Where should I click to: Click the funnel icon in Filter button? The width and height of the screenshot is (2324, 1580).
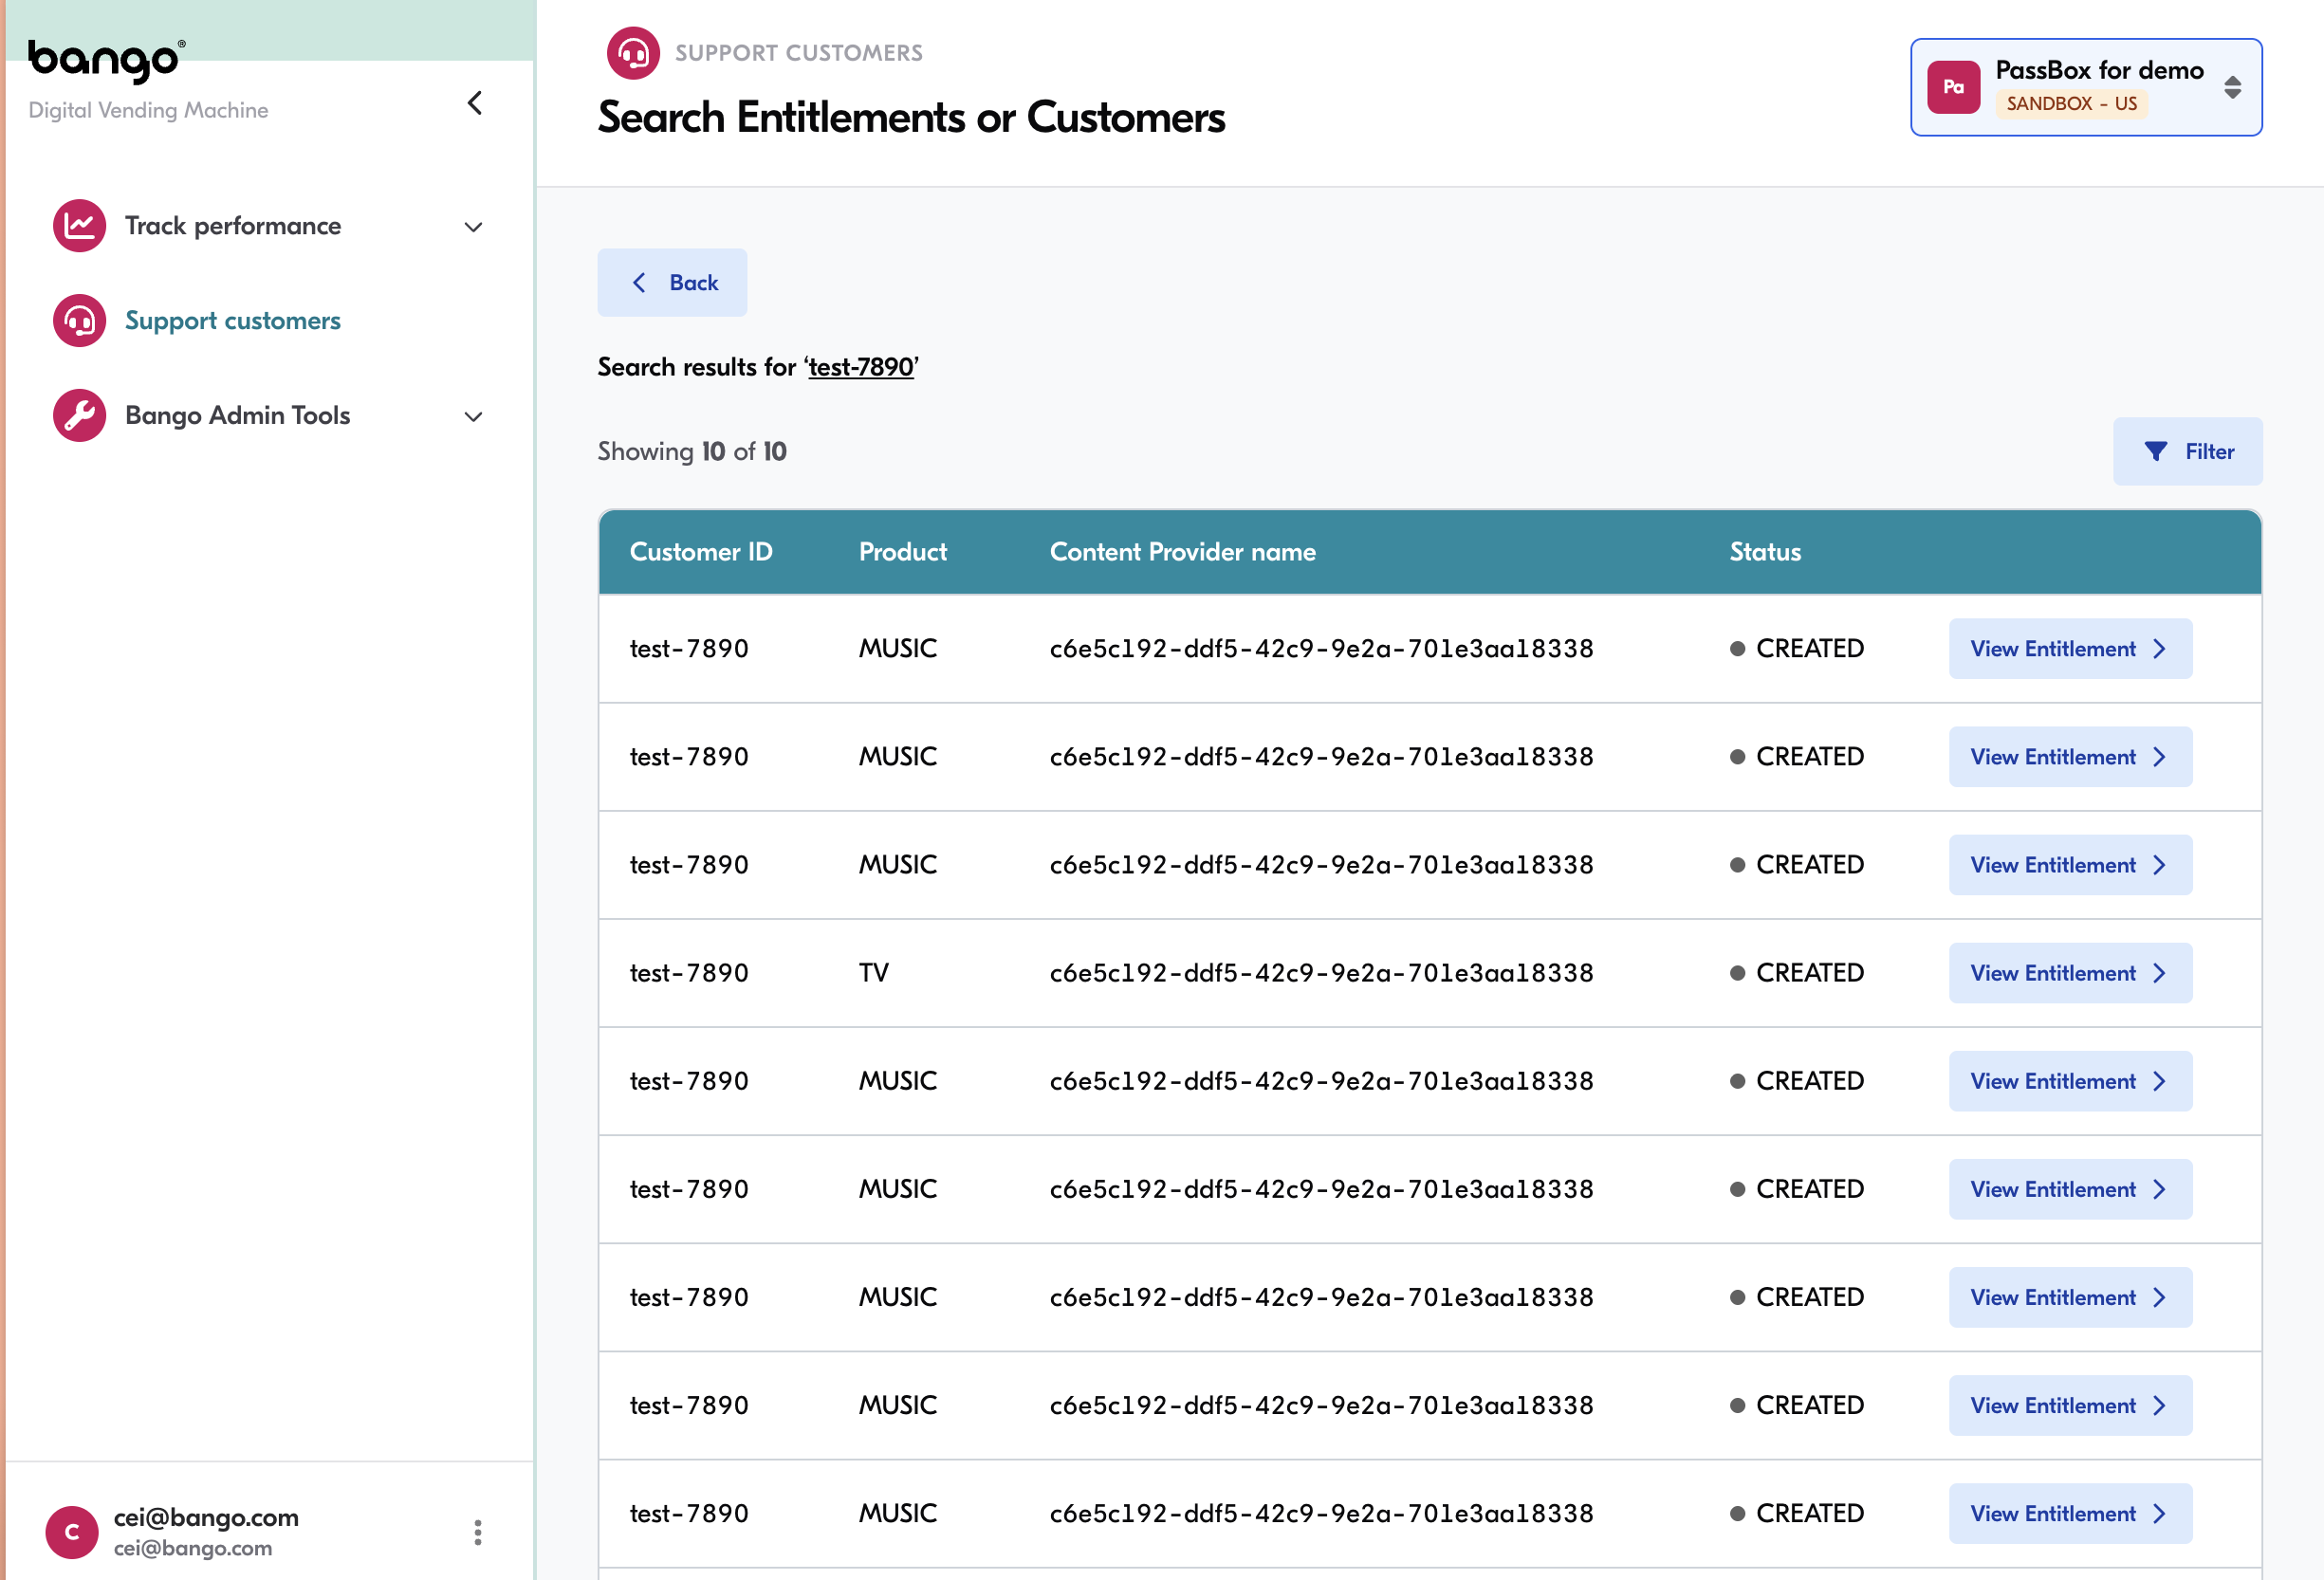pyautogui.click(x=2156, y=452)
